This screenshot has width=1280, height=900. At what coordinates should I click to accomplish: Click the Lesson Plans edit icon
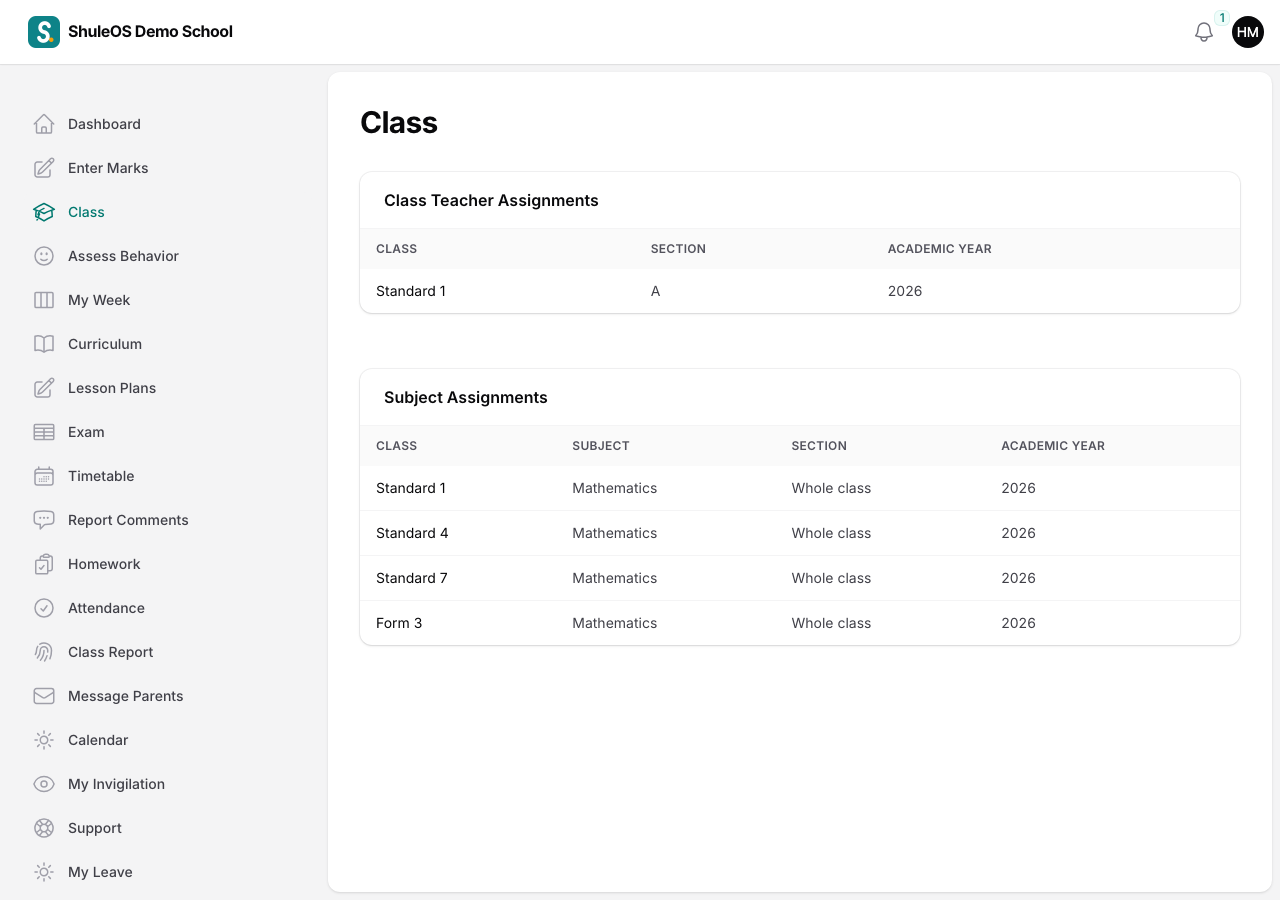pos(44,388)
